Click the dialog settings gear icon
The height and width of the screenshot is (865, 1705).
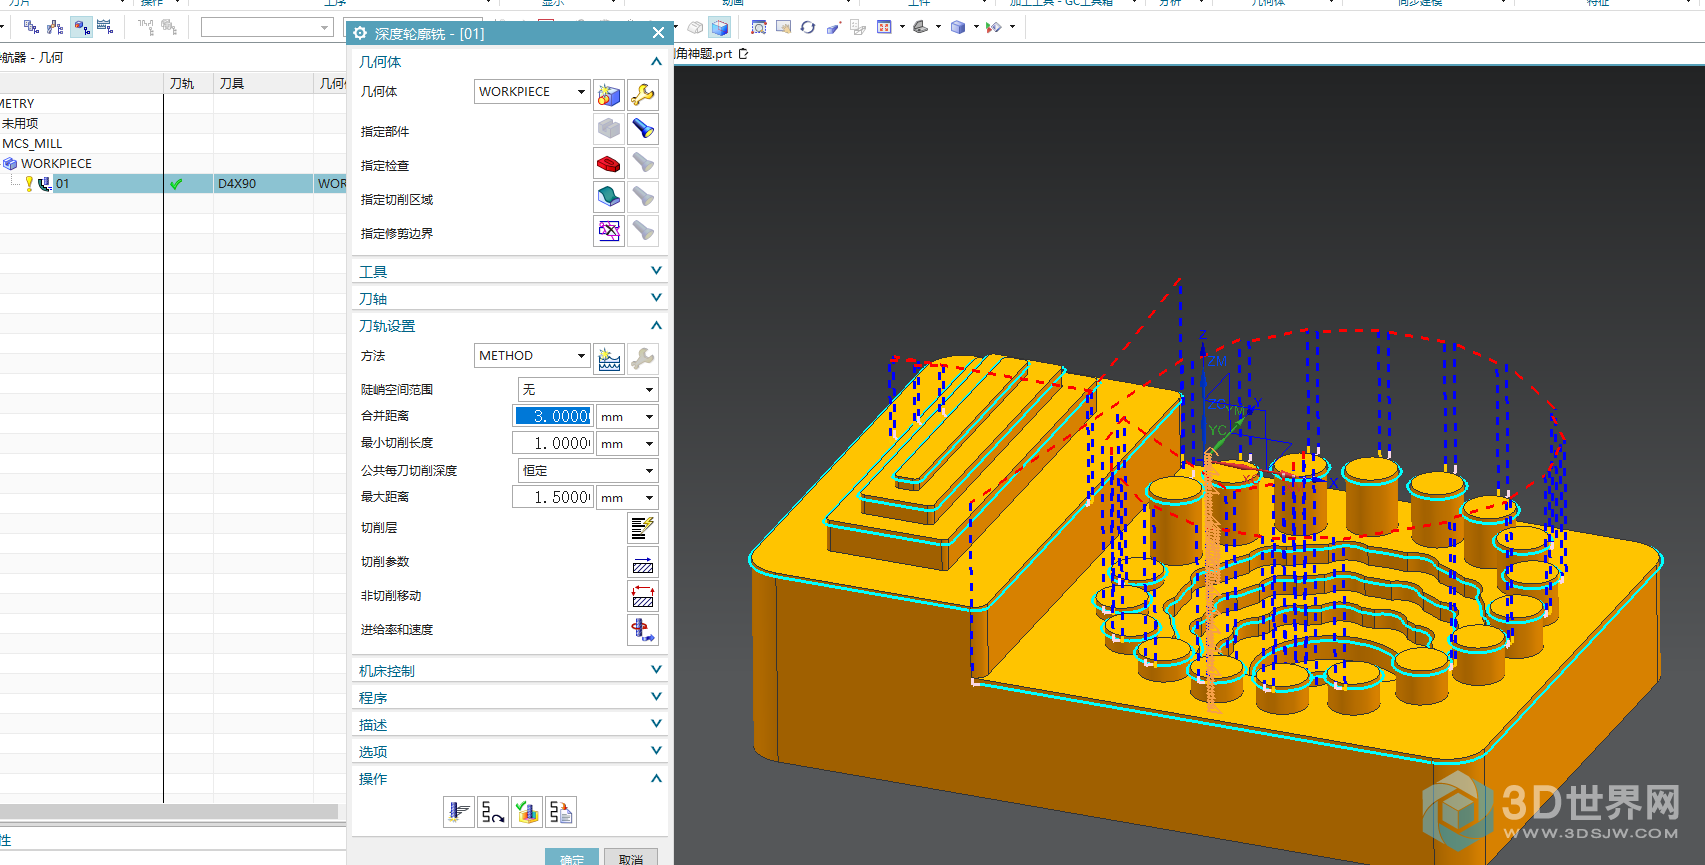point(360,33)
